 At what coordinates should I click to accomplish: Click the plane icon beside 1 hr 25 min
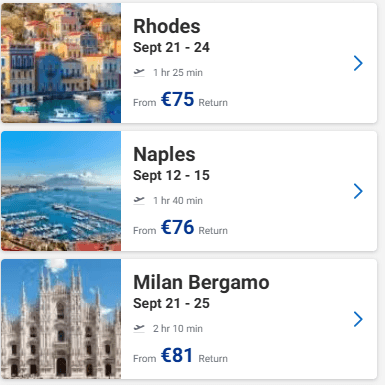(139, 72)
